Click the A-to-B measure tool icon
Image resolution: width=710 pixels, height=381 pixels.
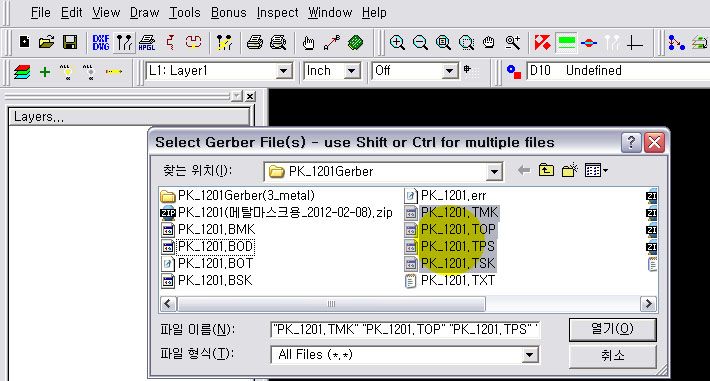click(x=331, y=43)
